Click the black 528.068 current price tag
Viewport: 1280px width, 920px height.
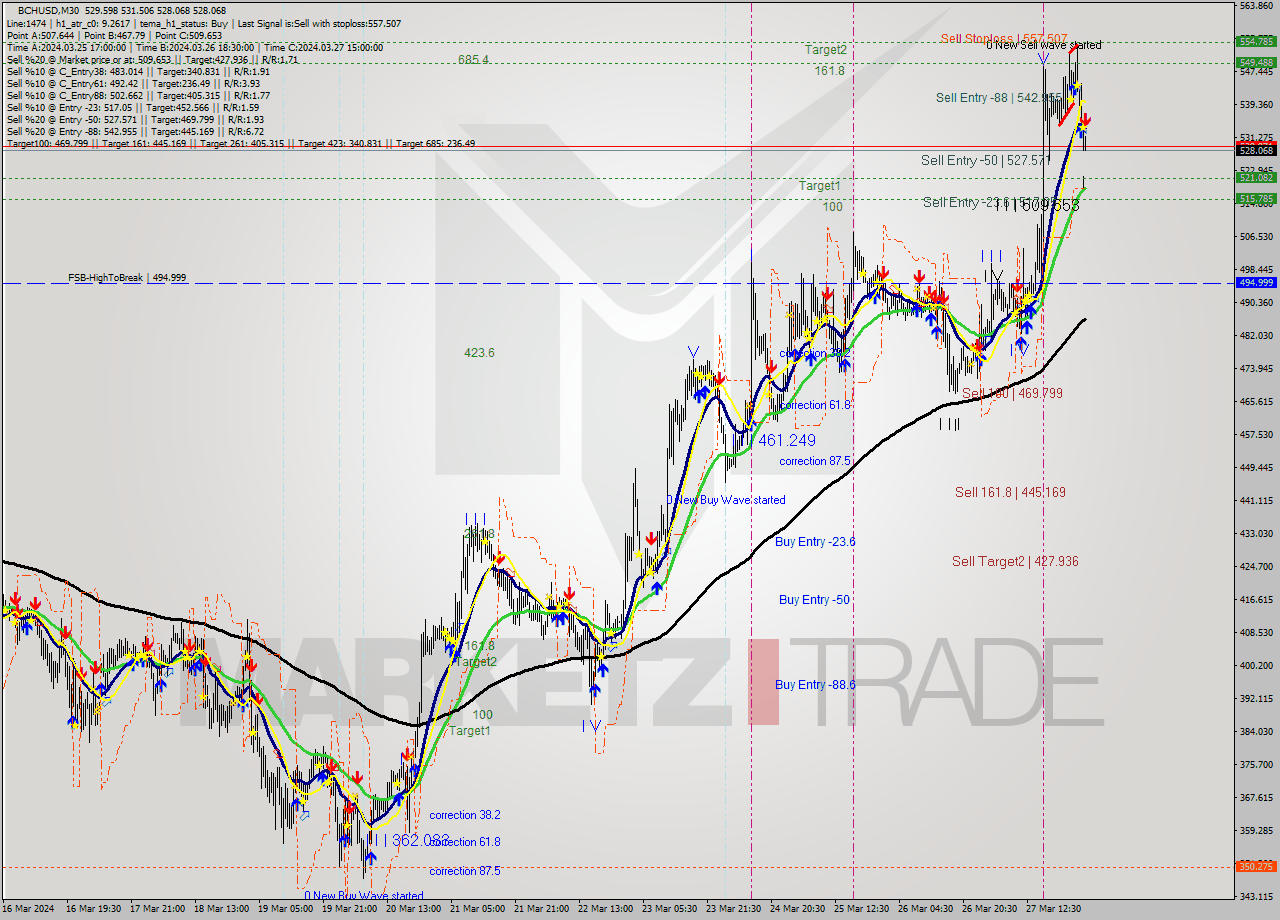coord(1256,150)
